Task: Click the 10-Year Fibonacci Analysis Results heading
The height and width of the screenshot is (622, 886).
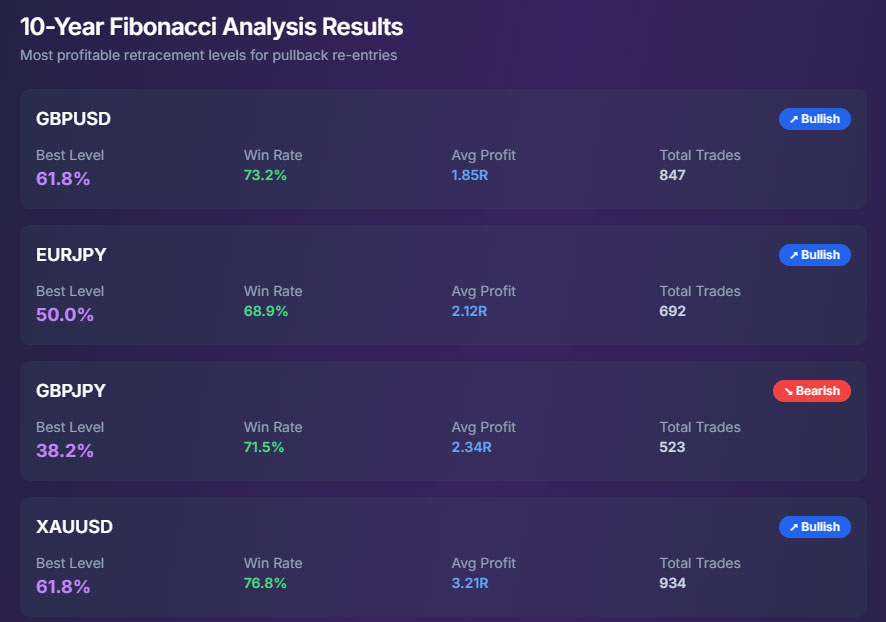Action: (211, 27)
